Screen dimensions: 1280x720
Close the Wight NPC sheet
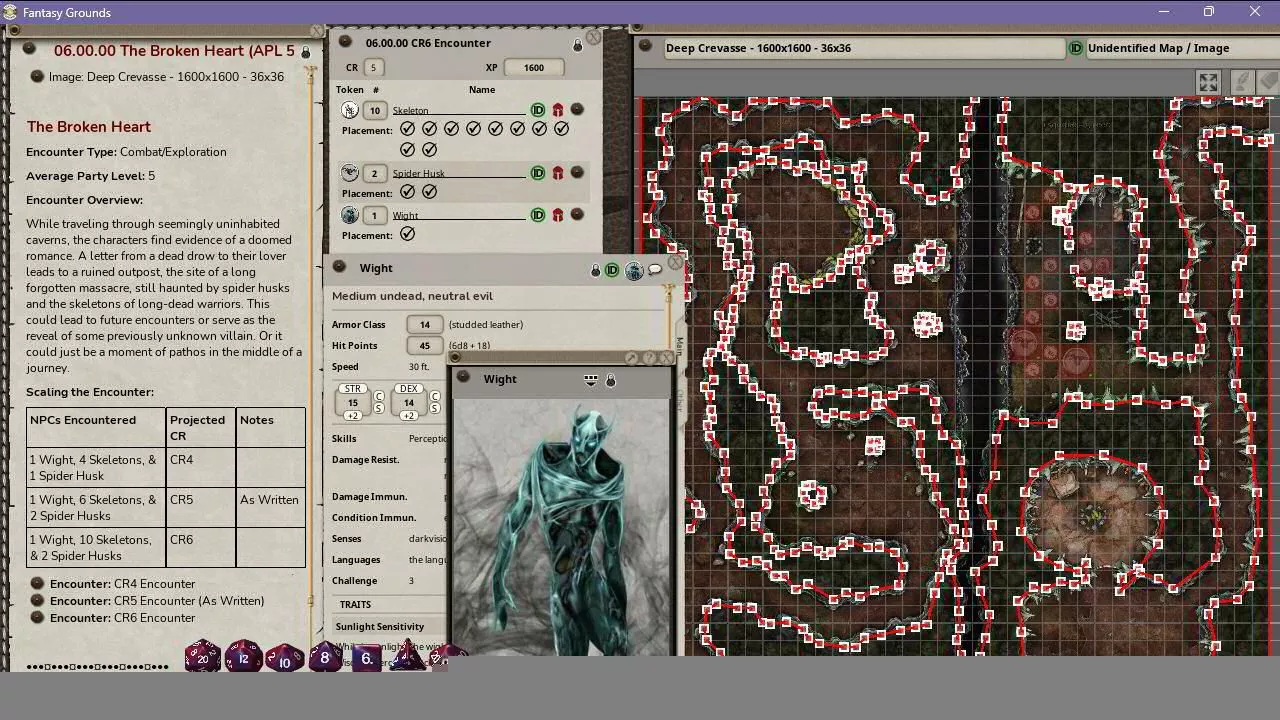(x=676, y=263)
